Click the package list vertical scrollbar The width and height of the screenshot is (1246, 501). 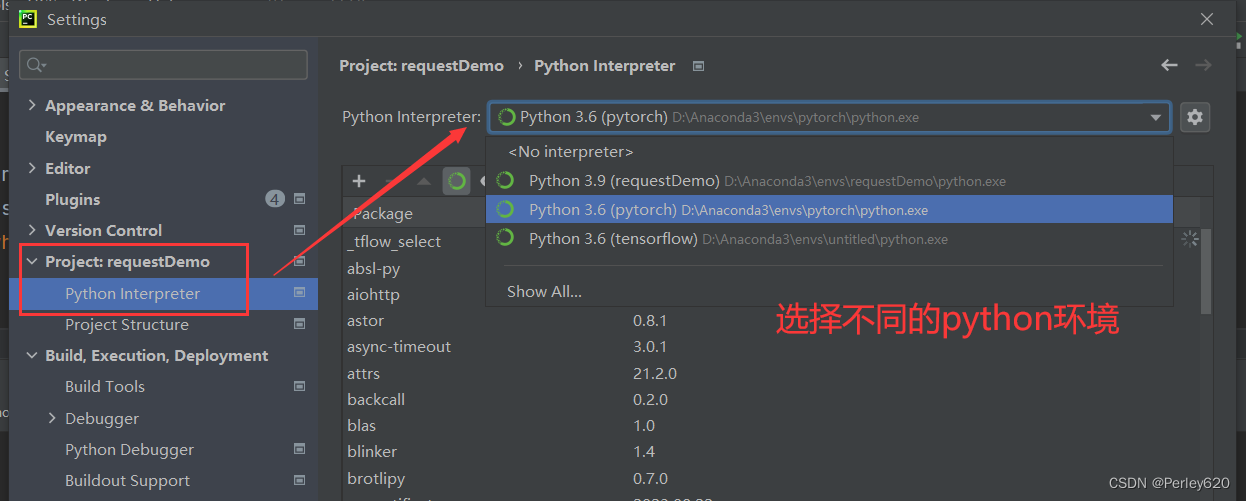tap(1207, 270)
